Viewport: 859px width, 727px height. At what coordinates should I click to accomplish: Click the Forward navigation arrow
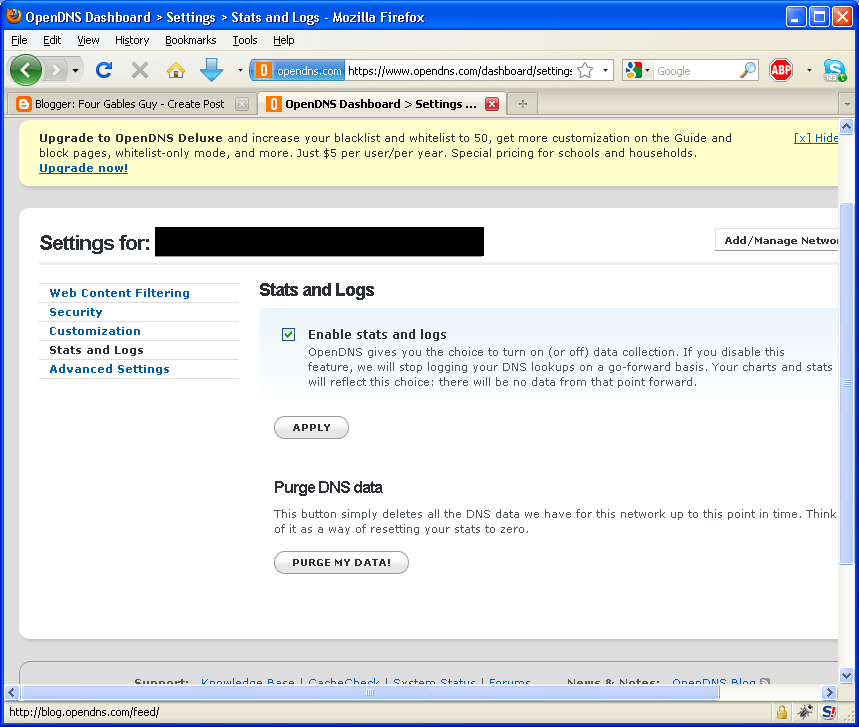pos(55,70)
